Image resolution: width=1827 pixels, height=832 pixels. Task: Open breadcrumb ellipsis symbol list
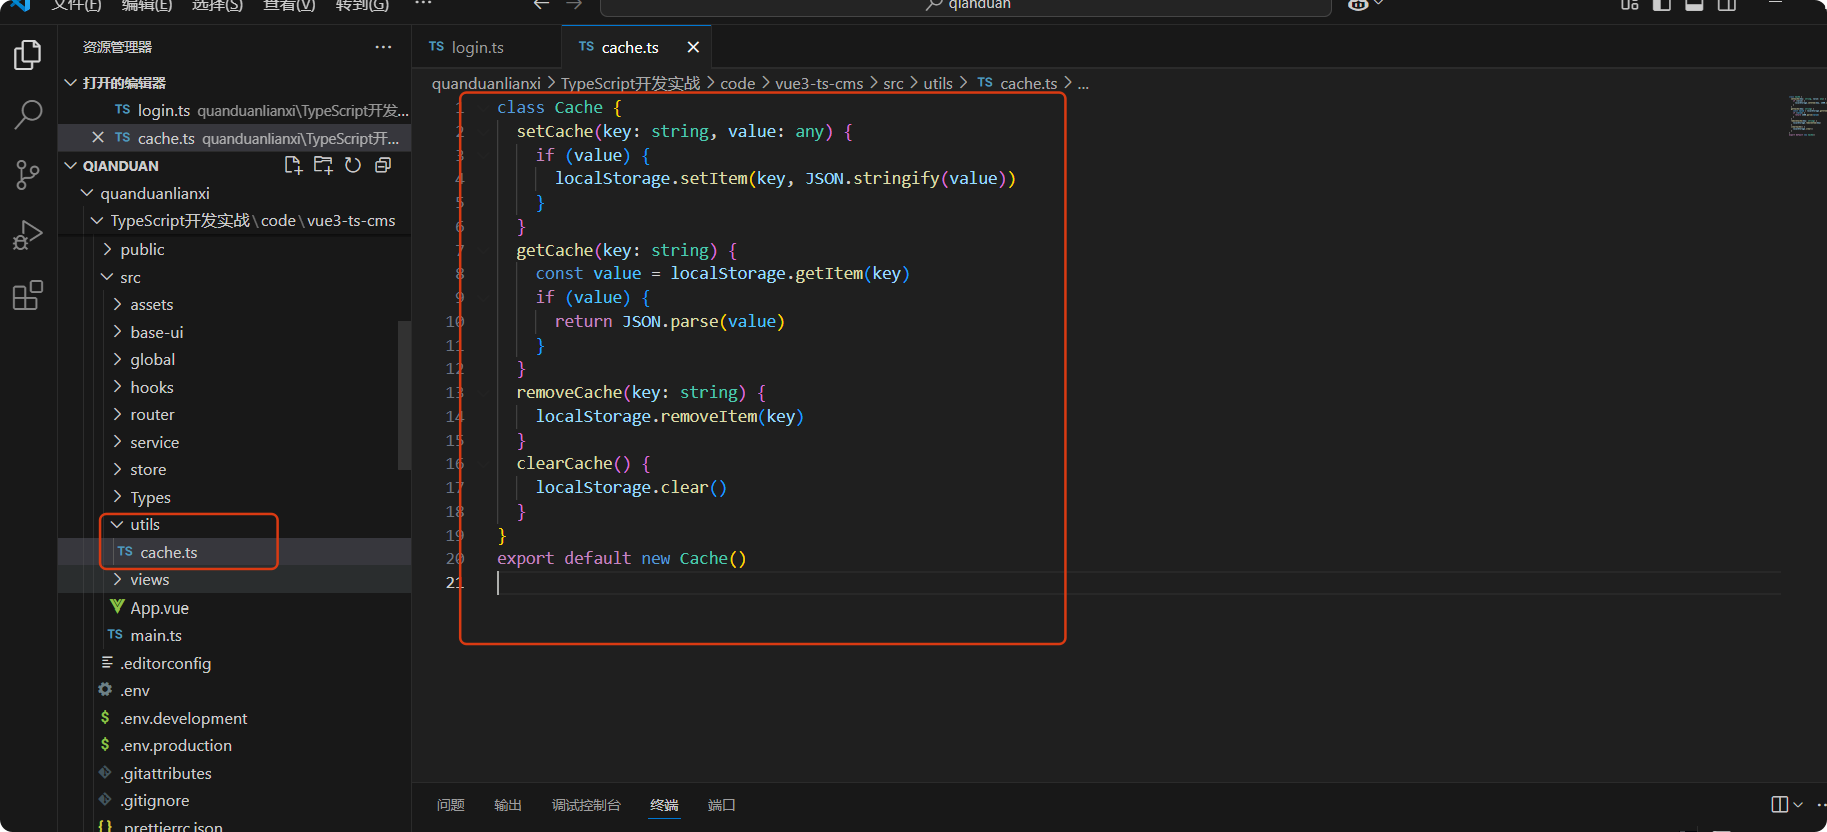tap(1083, 84)
